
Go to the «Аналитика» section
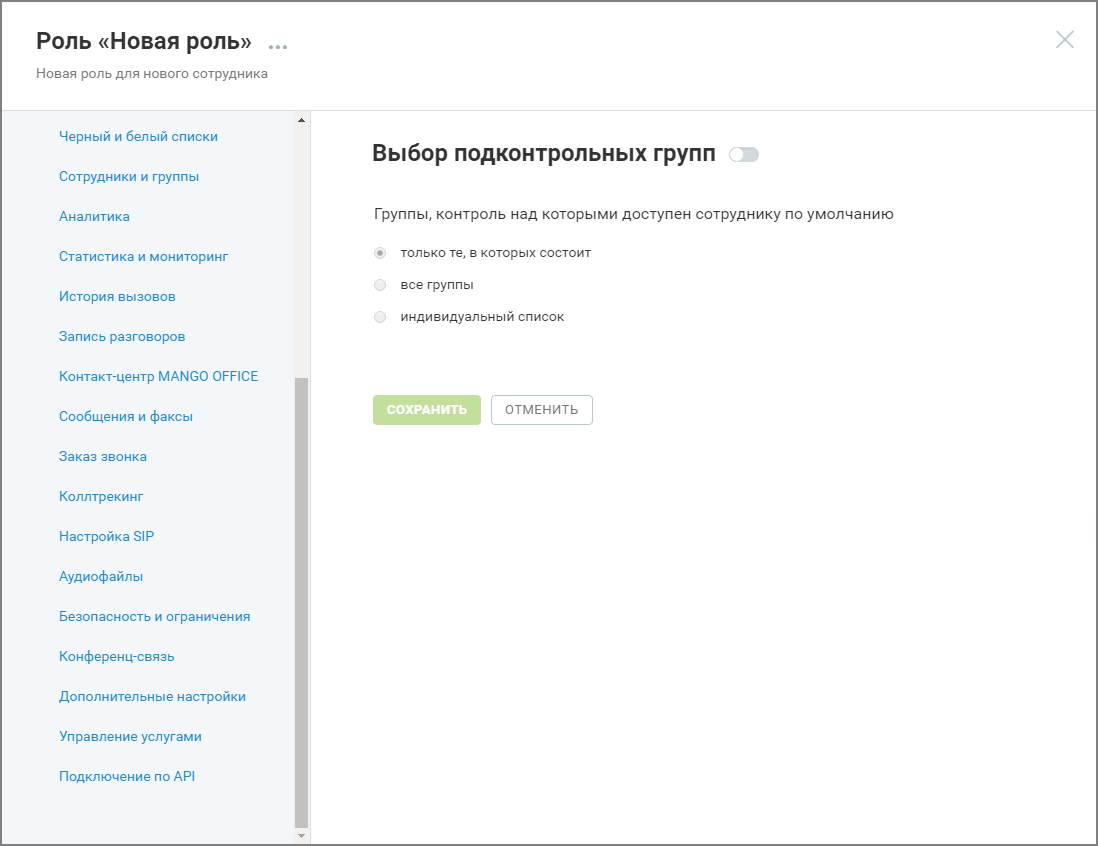pos(94,216)
